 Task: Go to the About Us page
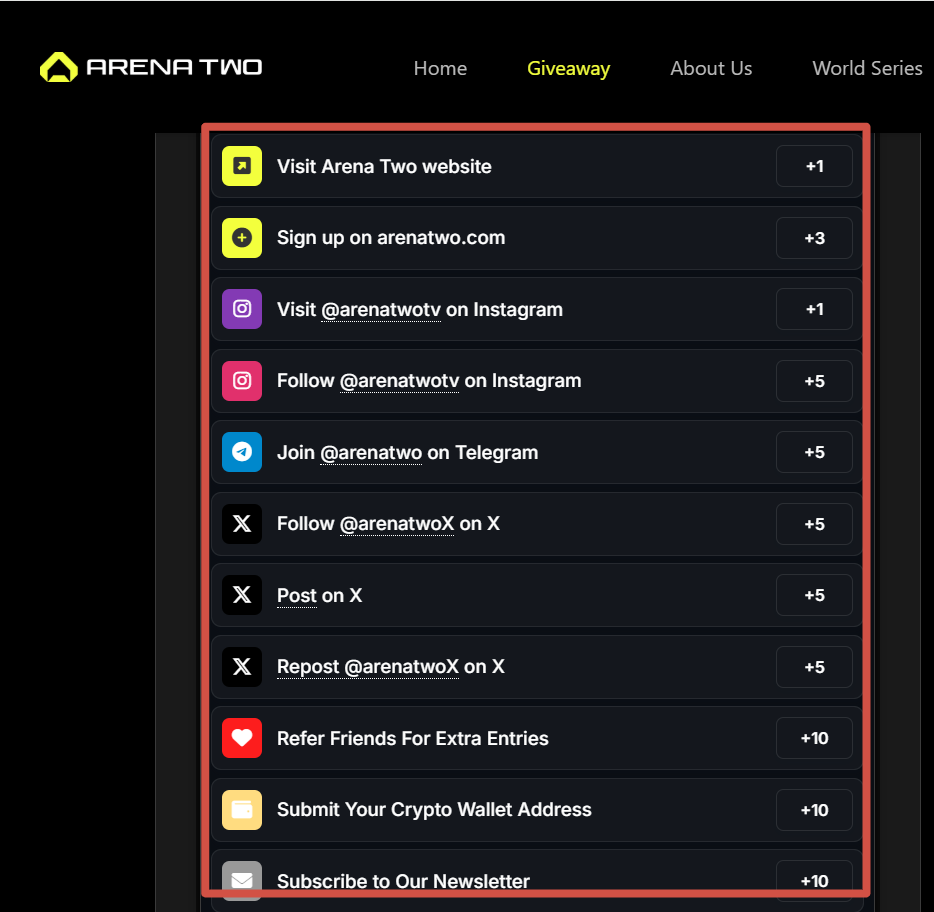pos(711,69)
